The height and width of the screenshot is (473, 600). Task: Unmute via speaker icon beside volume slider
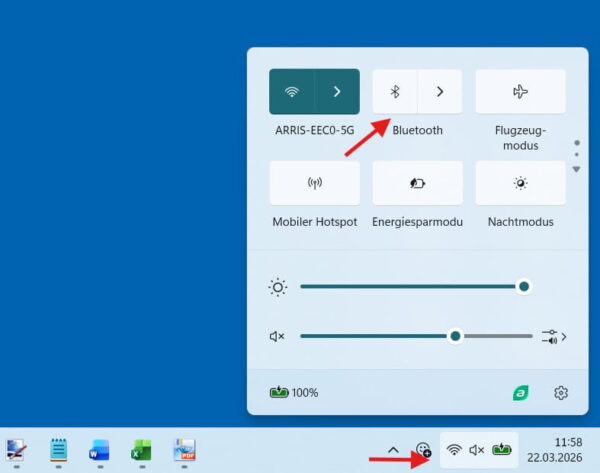click(x=277, y=336)
